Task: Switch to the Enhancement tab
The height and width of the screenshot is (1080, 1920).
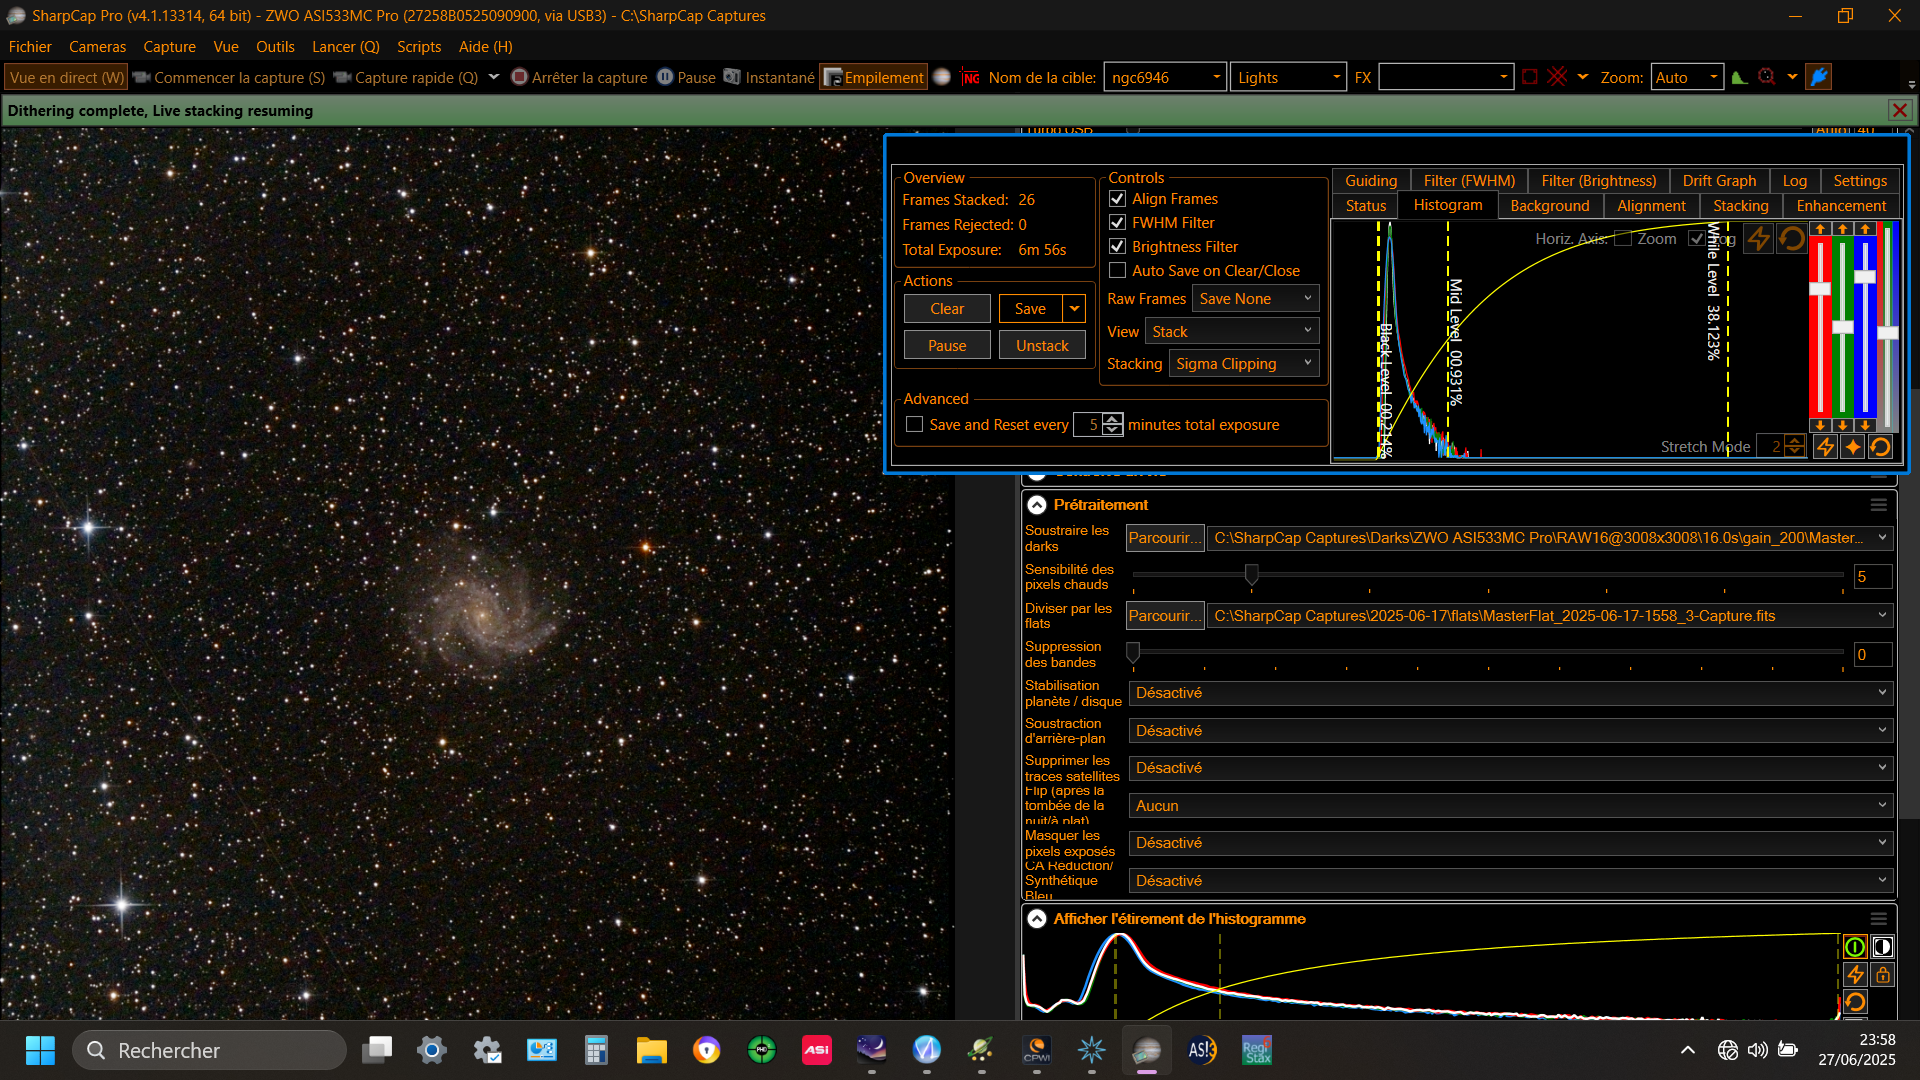Action: 1841,206
